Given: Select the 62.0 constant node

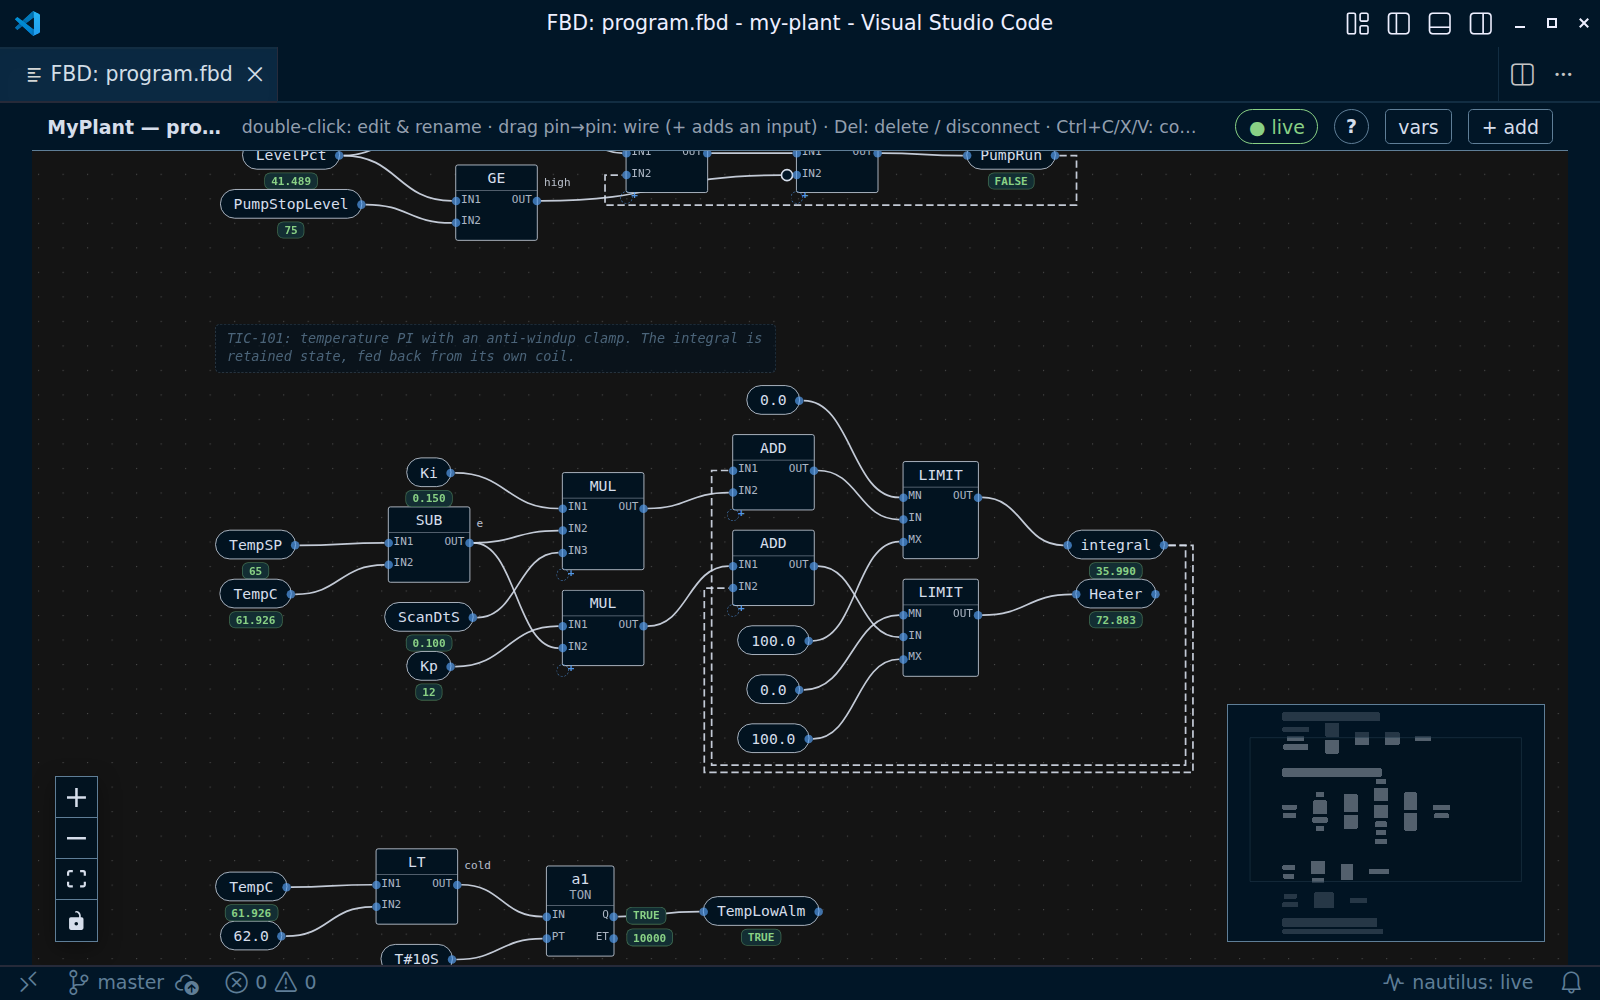Looking at the screenshot, I should [251, 936].
